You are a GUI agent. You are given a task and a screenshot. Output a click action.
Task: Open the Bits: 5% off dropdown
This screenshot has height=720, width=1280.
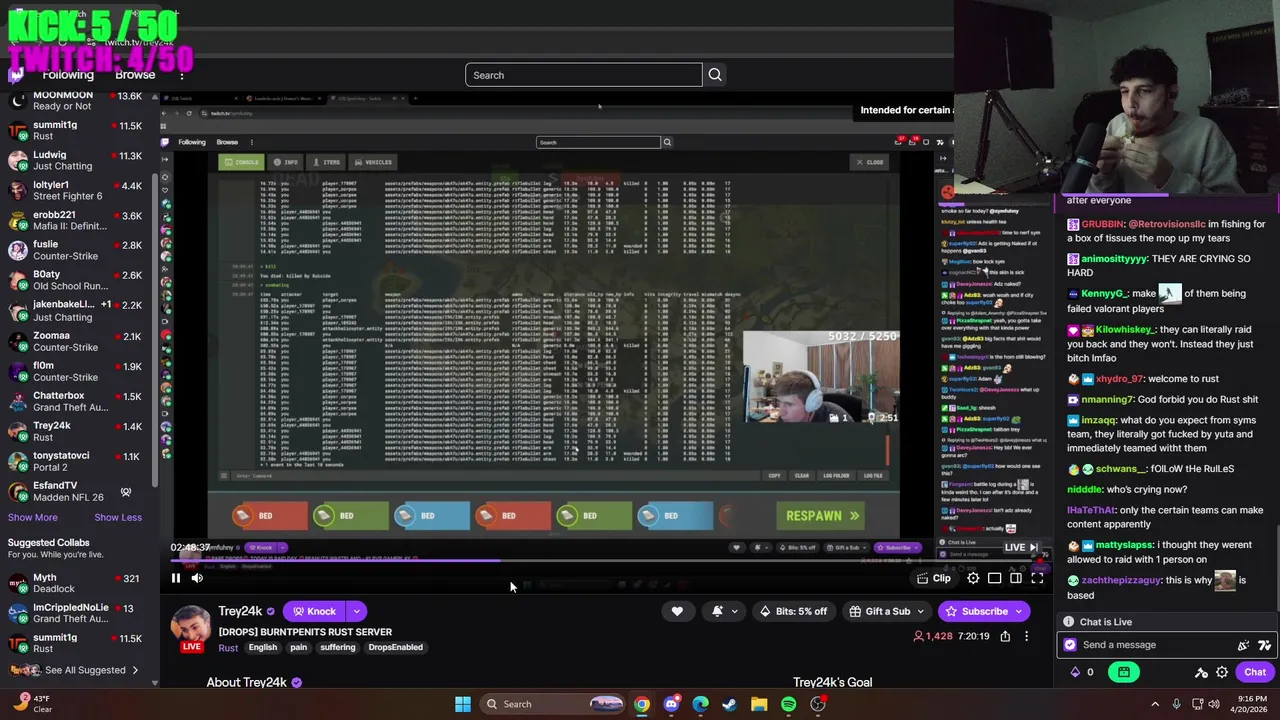click(794, 611)
